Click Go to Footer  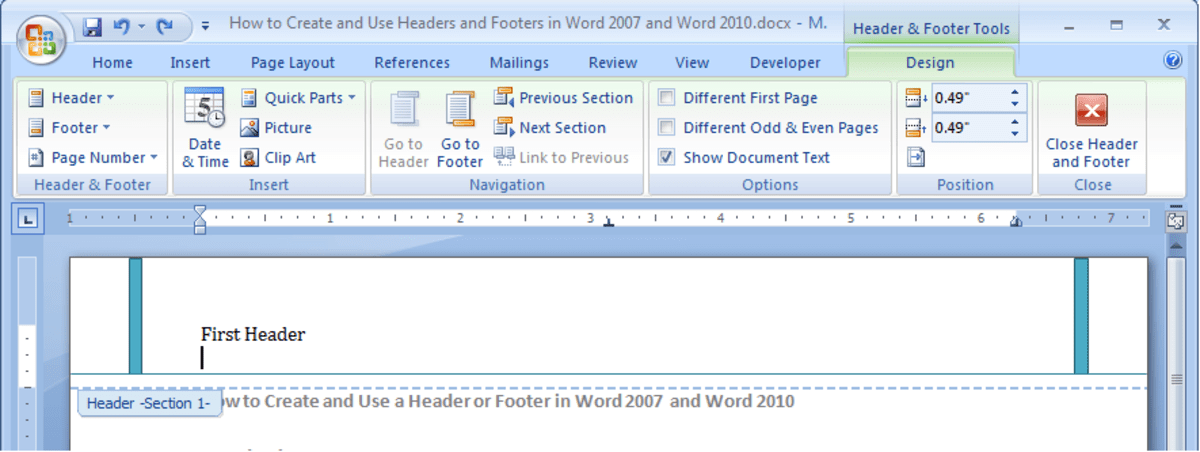[x=460, y=128]
